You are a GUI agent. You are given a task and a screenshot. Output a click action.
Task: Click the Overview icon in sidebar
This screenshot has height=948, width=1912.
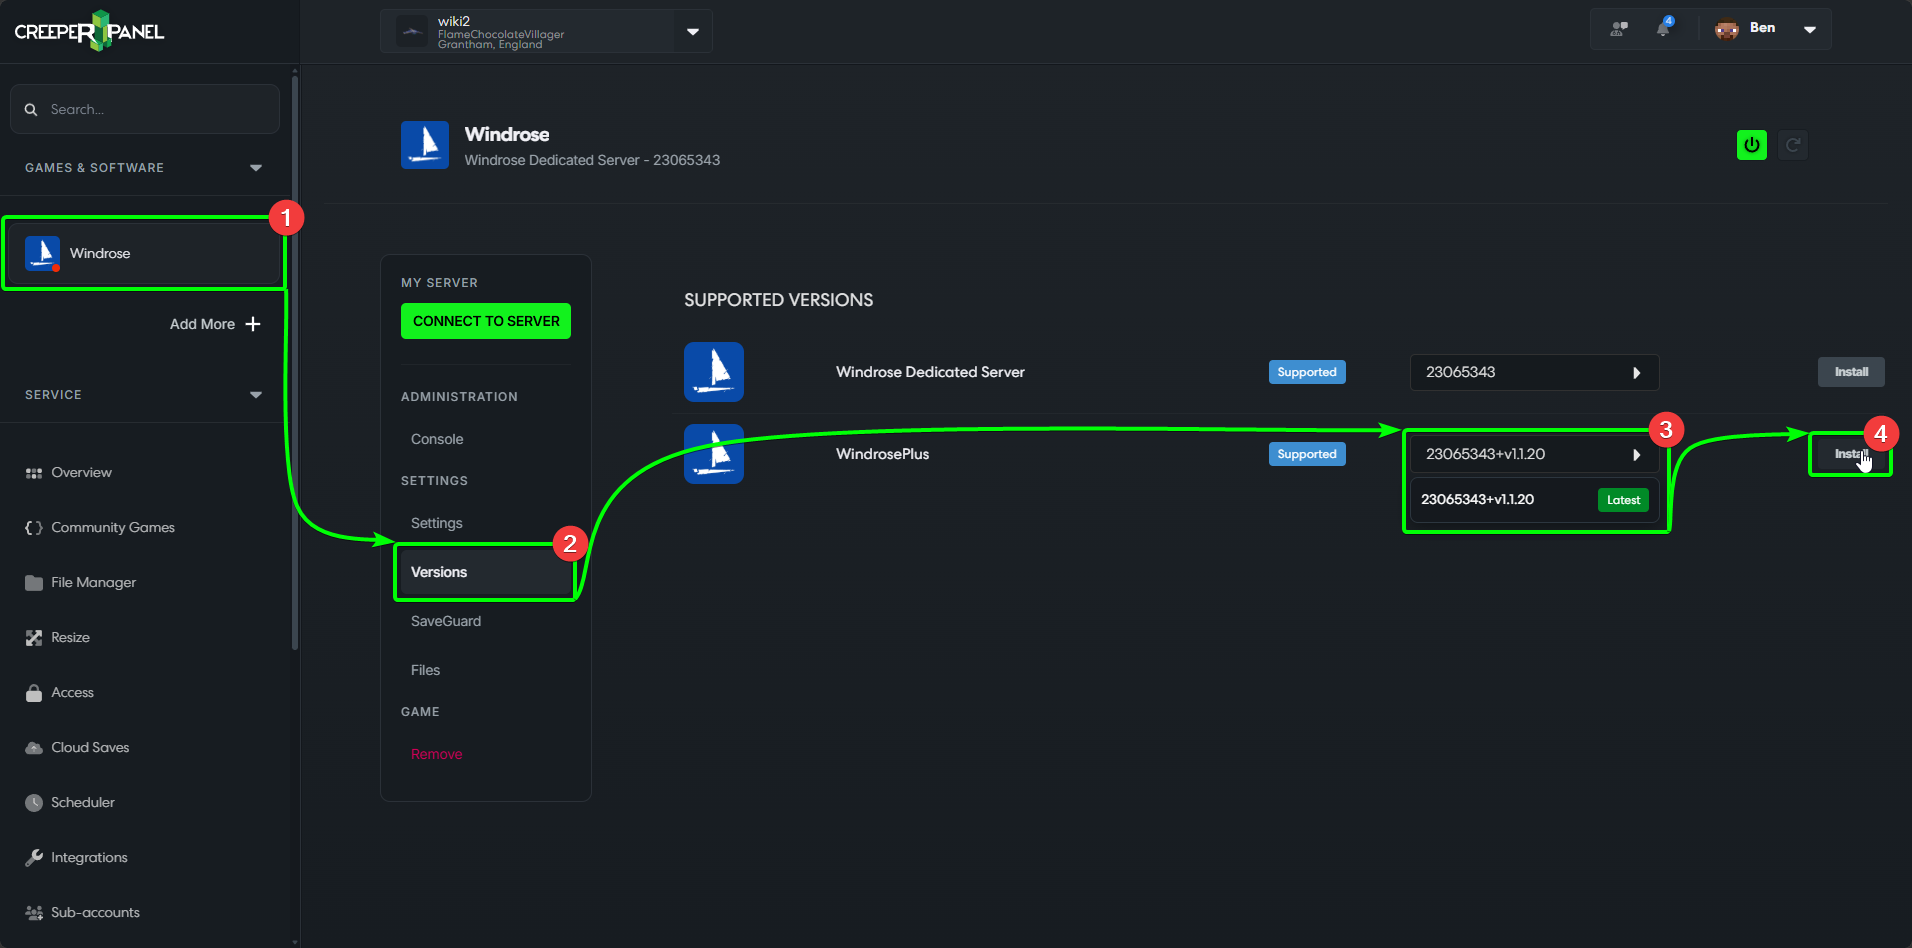(x=34, y=473)
